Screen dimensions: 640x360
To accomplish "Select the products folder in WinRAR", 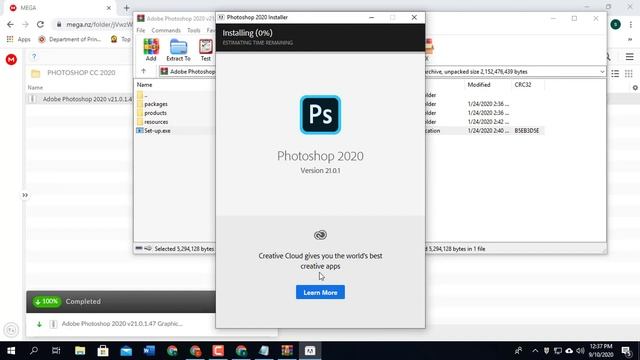I will (155, 113).
